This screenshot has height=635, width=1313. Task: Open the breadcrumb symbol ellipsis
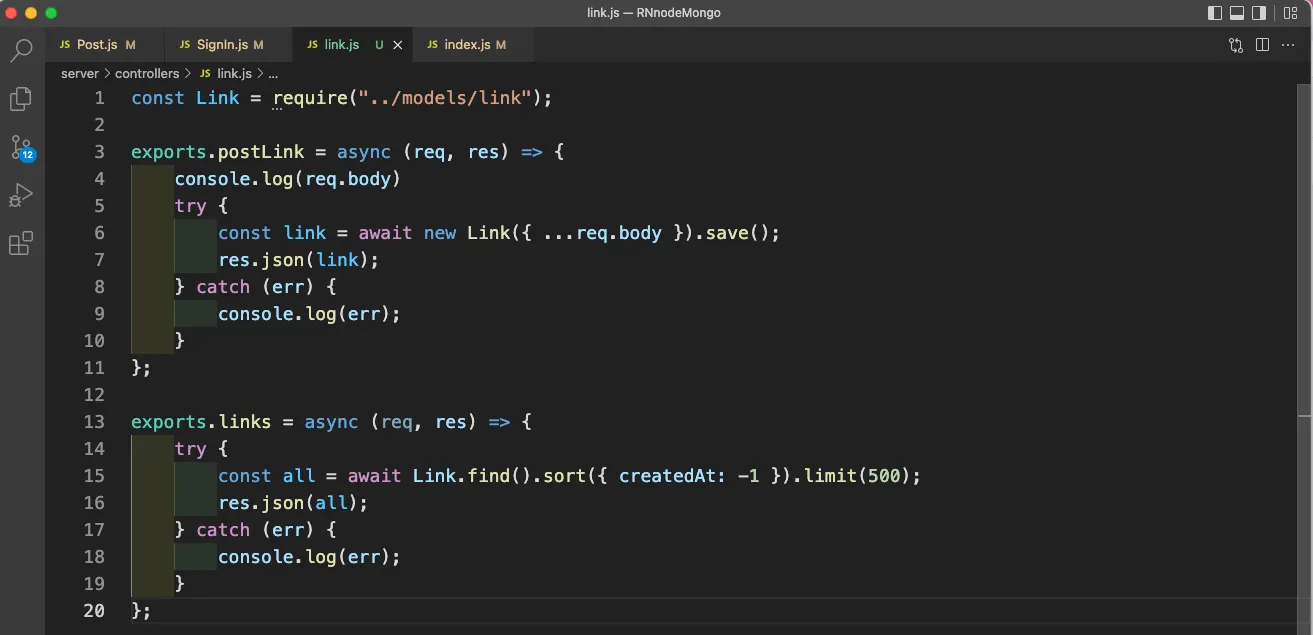(x=273, y=74)
